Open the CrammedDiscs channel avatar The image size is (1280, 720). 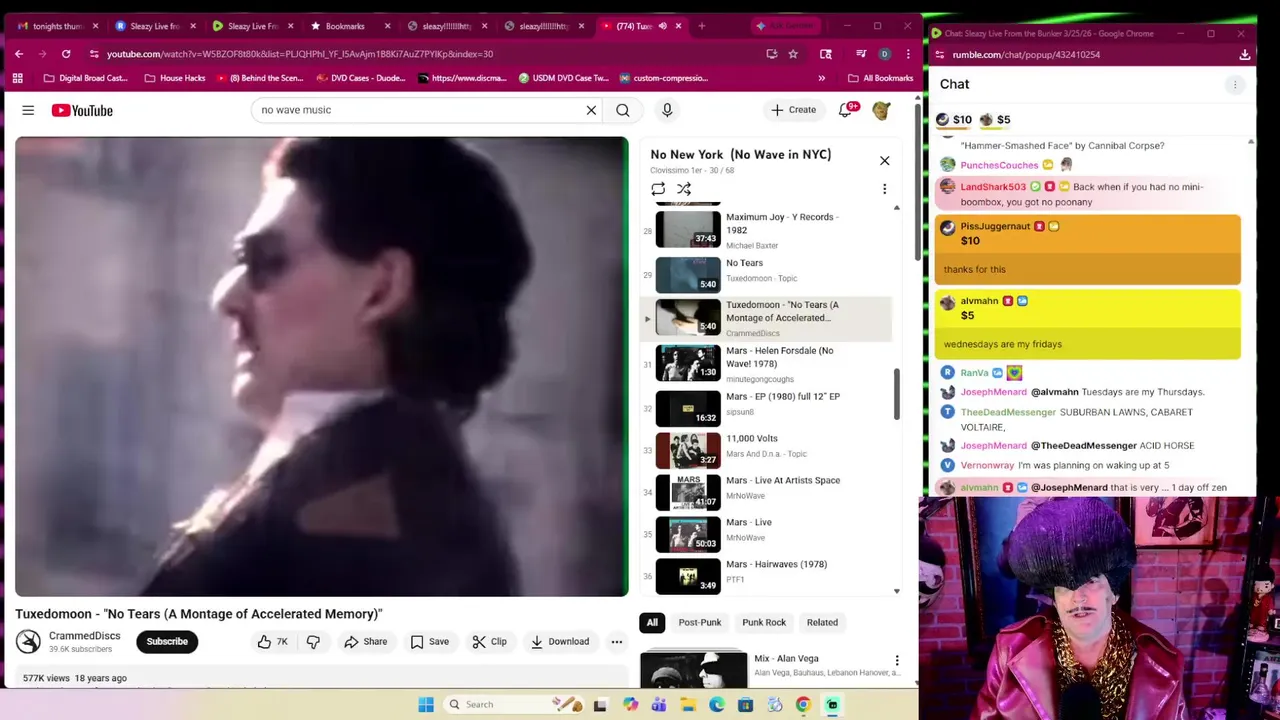coord(28,641)
